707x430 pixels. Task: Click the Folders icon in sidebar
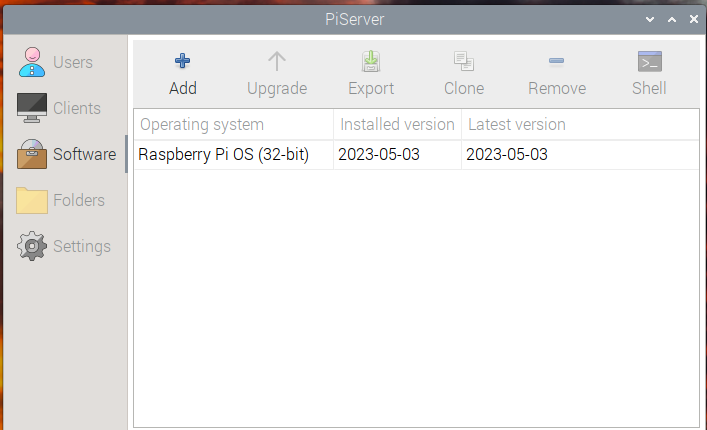click(32, 200)
